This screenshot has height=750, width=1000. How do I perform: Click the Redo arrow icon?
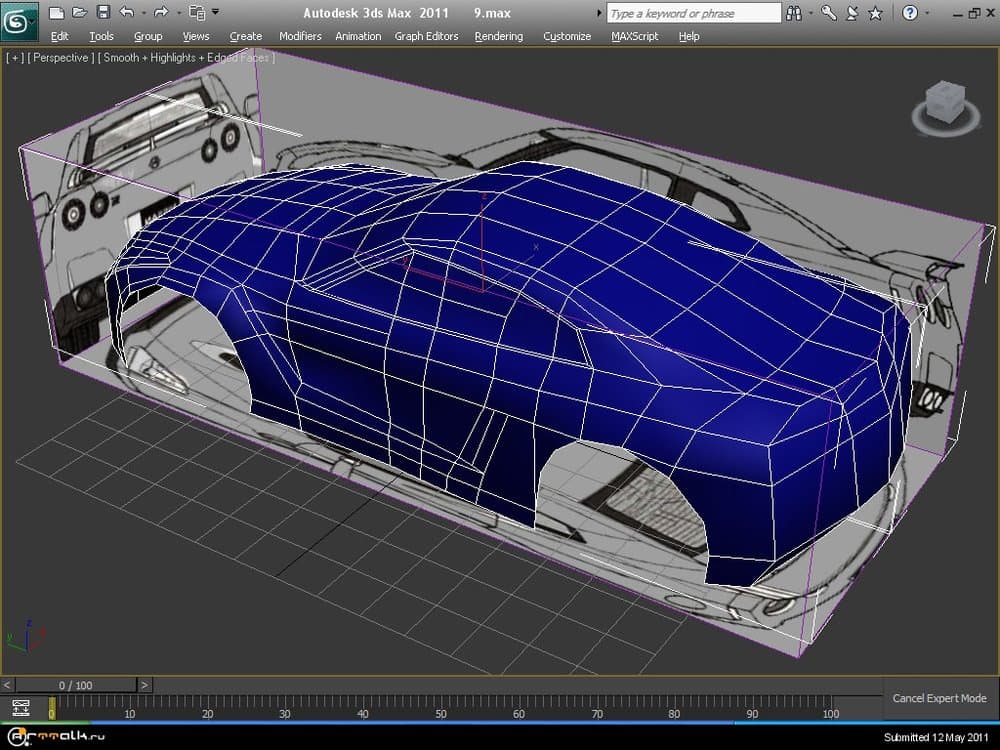(x=160, y=13)
